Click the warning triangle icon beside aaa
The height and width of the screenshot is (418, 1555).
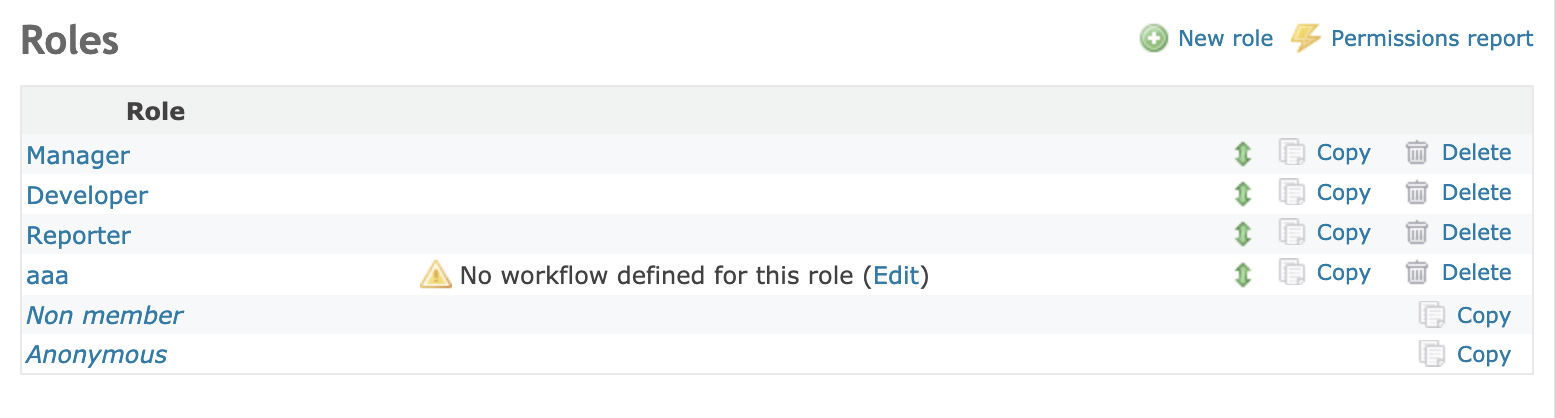point(436,274)
